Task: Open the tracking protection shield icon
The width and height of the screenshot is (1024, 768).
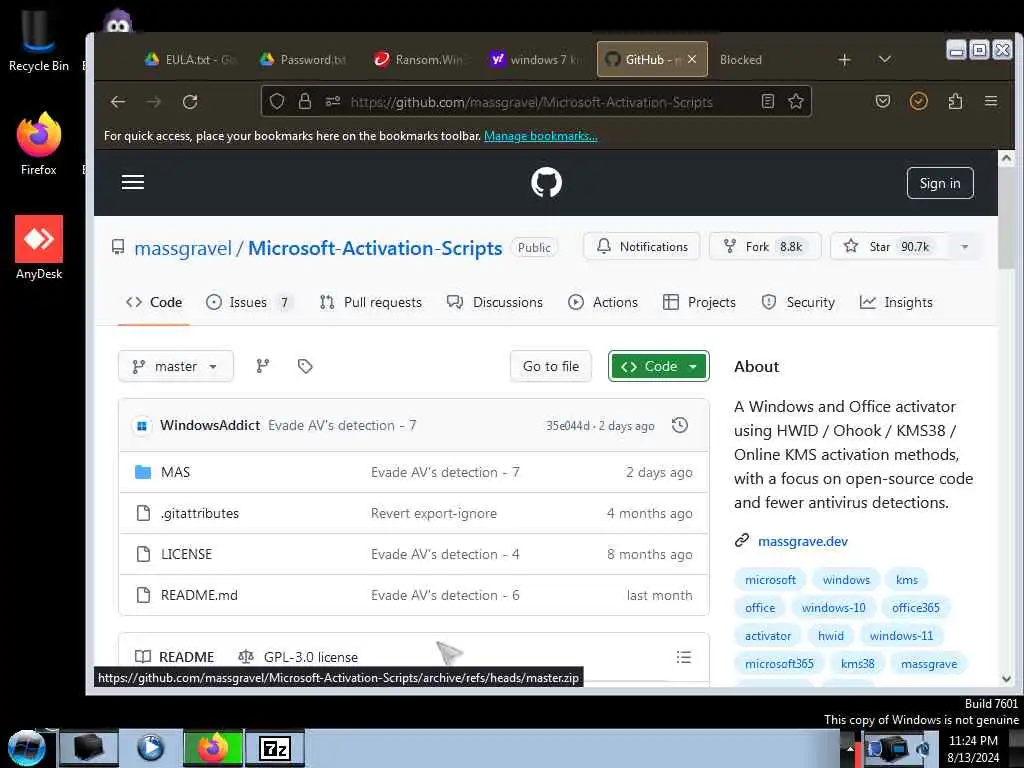Action: (x=277, y=102)
